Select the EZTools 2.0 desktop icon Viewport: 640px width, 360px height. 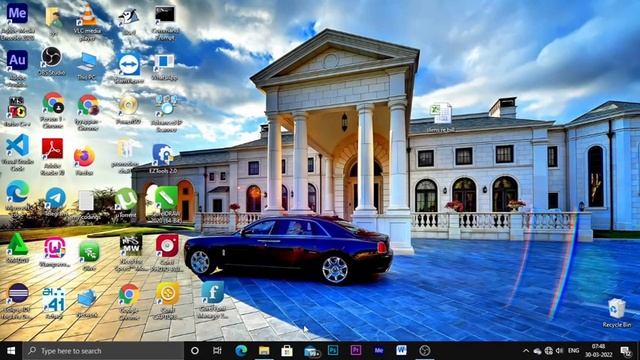163,159
